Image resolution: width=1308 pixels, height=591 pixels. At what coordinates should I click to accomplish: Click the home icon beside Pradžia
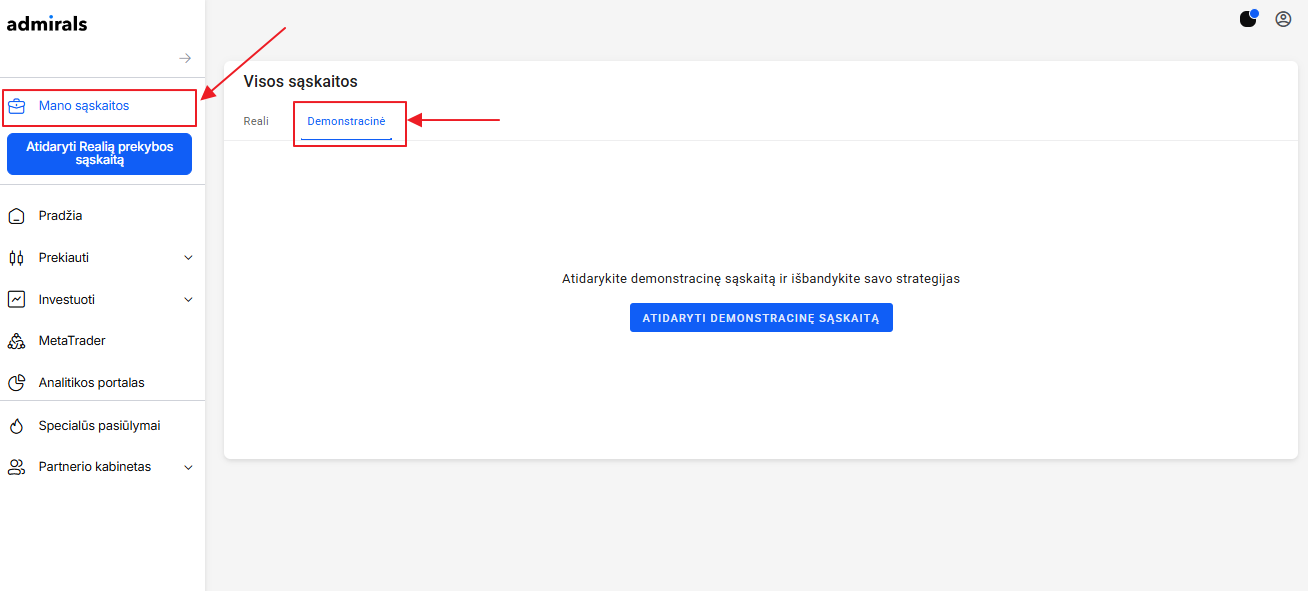16,216
